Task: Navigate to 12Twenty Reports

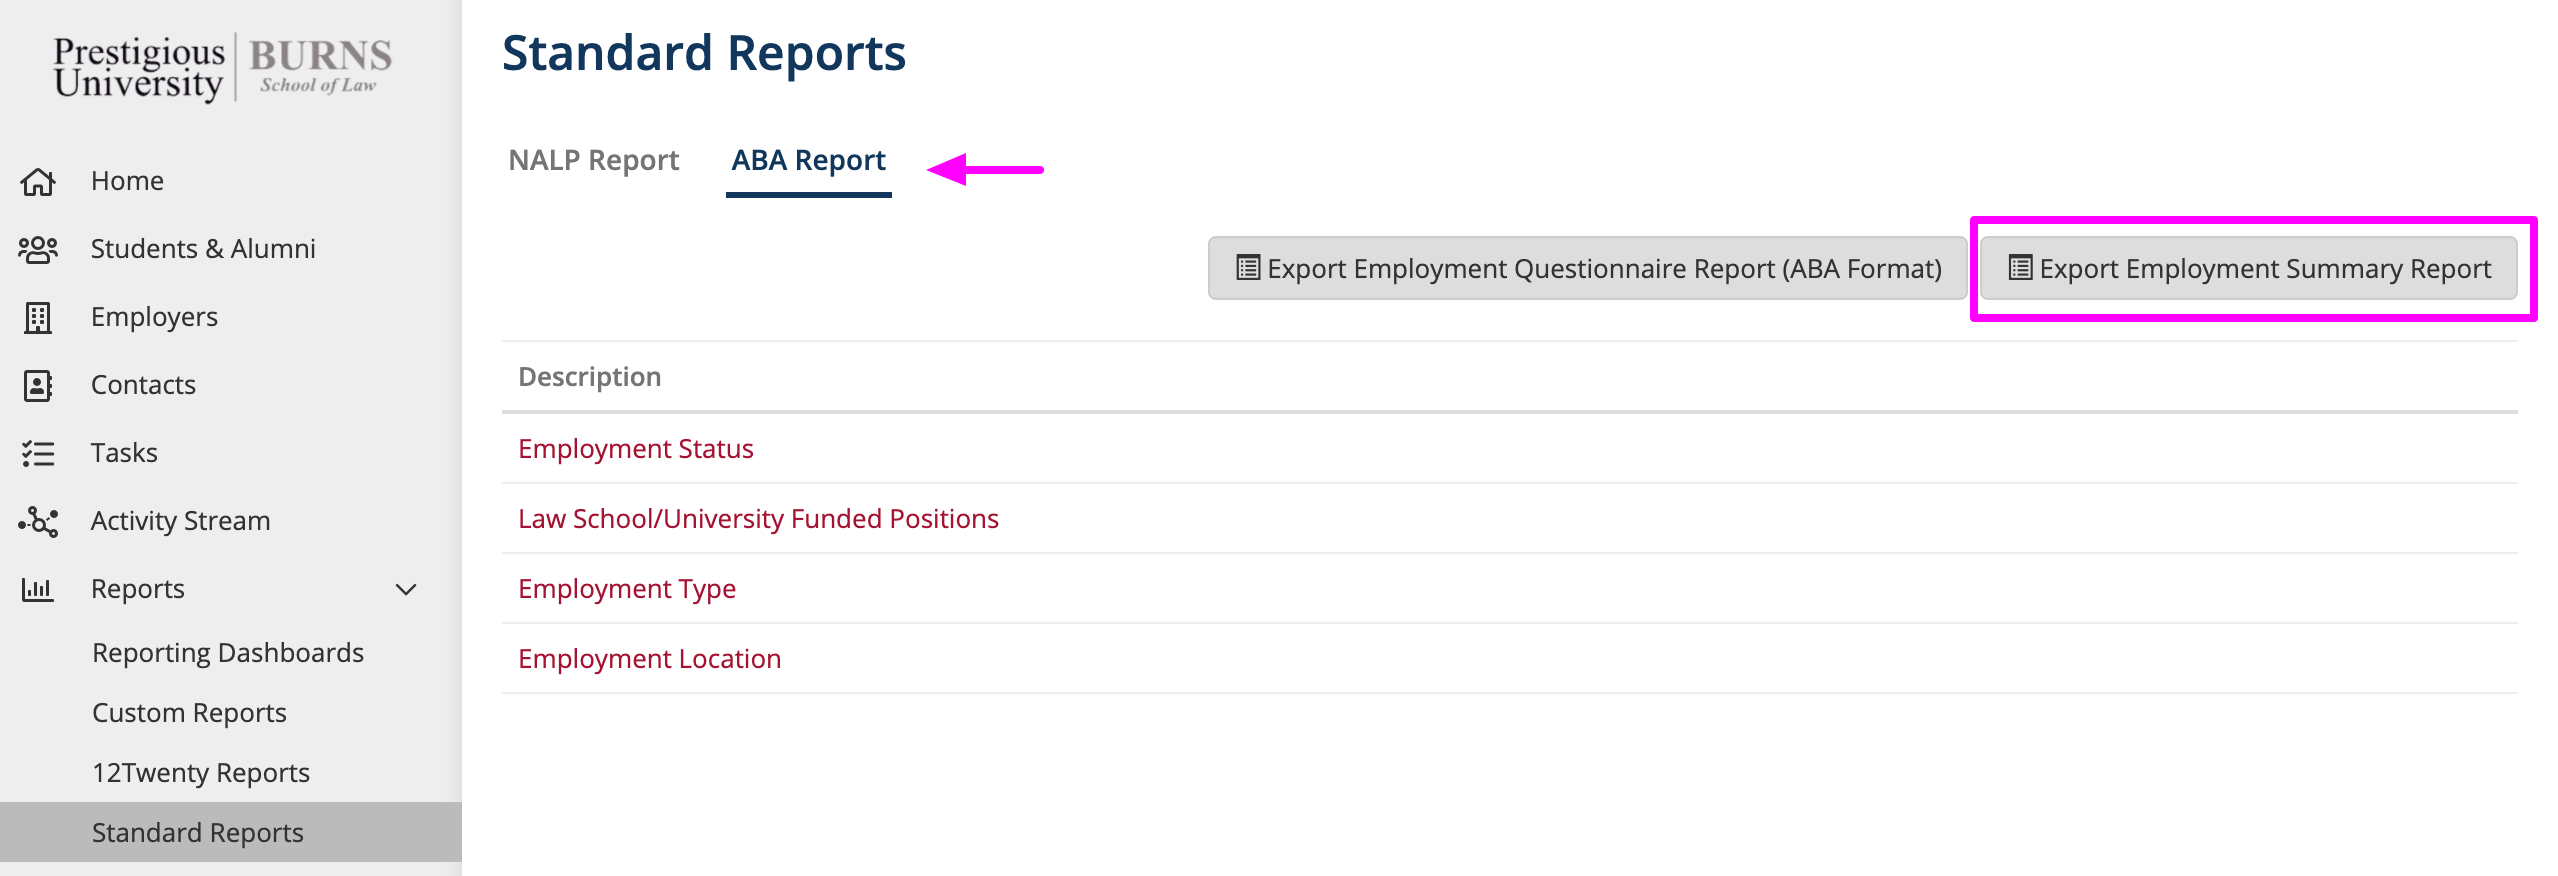Action: tap(201, 773)
